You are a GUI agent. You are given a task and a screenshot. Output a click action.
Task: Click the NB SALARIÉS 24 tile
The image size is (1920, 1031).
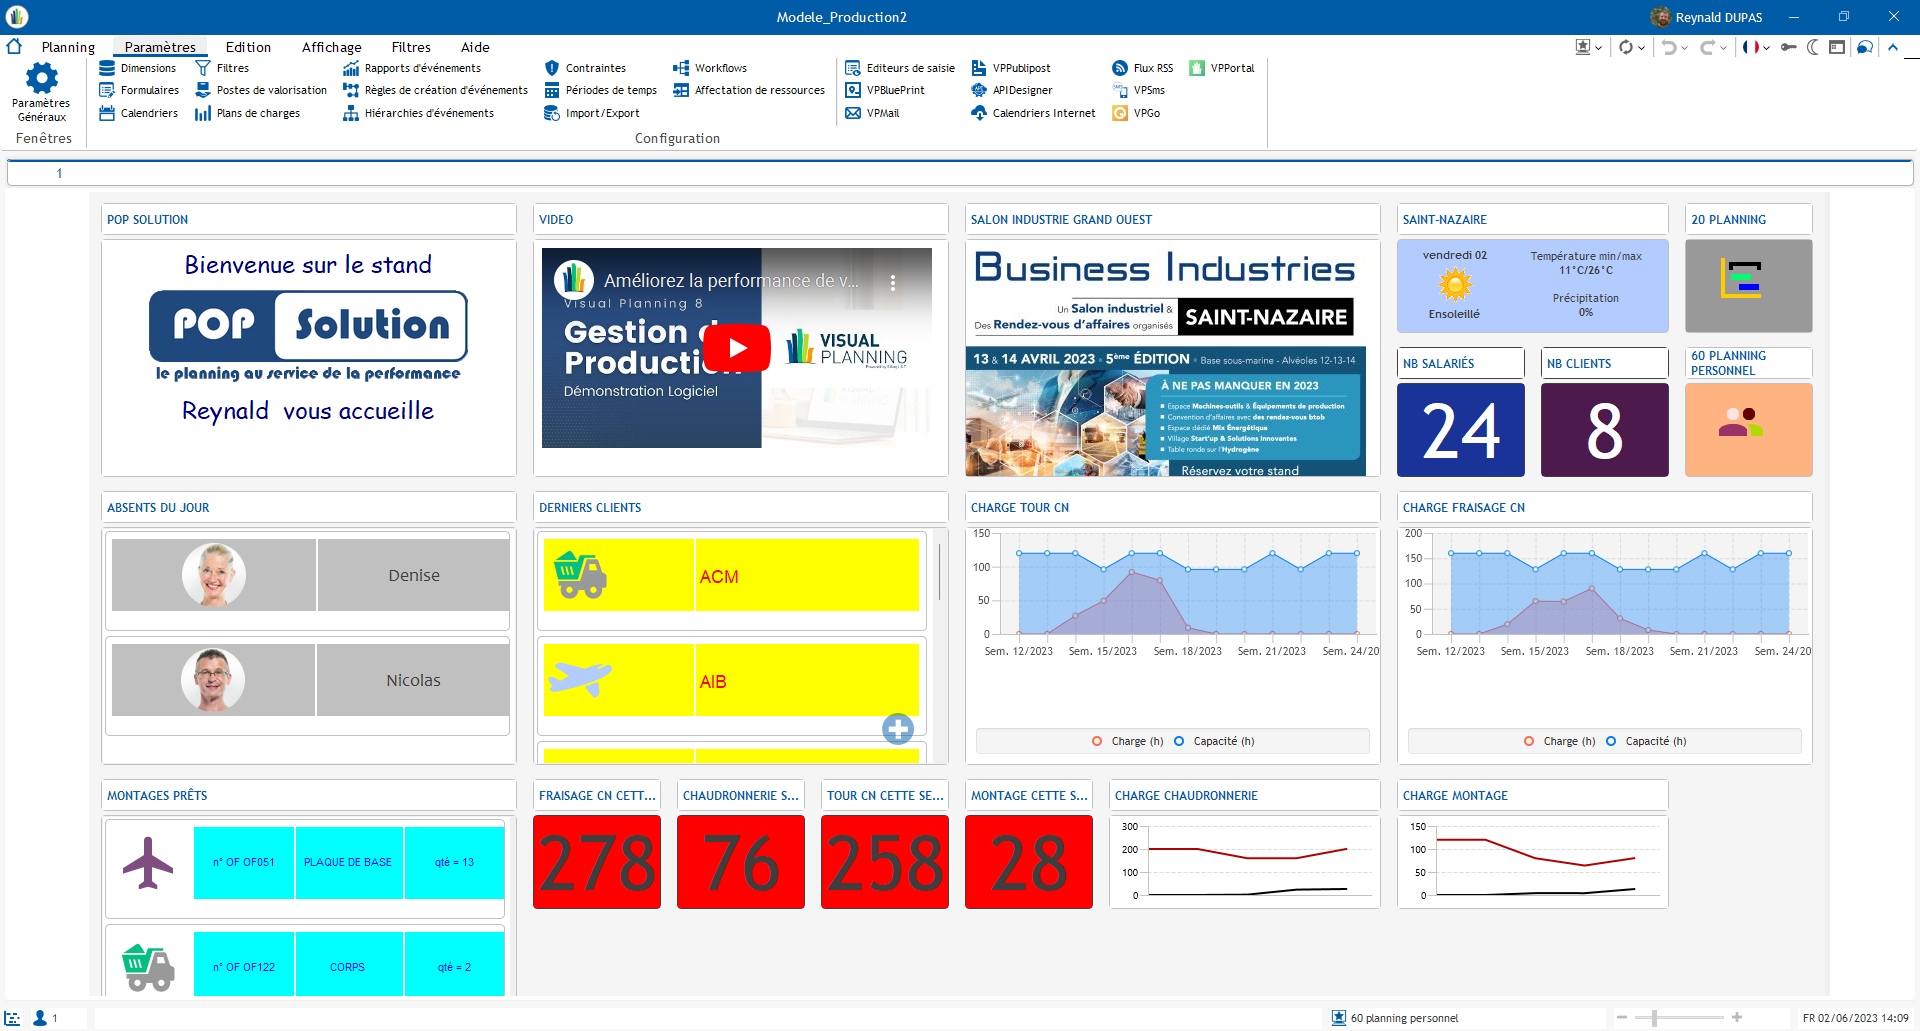tap(1460, 429)
